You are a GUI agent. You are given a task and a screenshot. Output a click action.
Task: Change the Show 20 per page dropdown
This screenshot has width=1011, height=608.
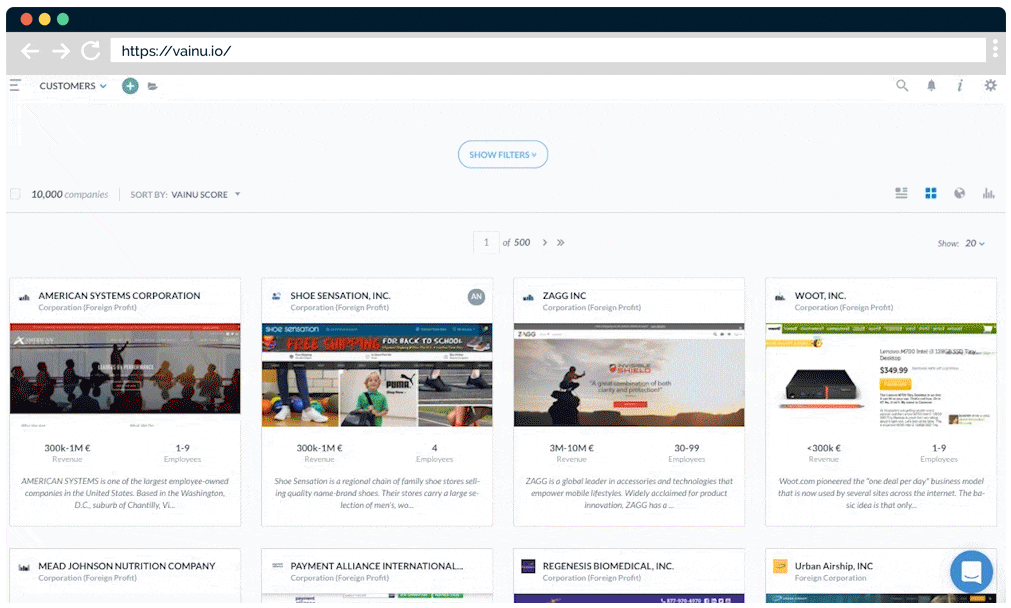974,243
